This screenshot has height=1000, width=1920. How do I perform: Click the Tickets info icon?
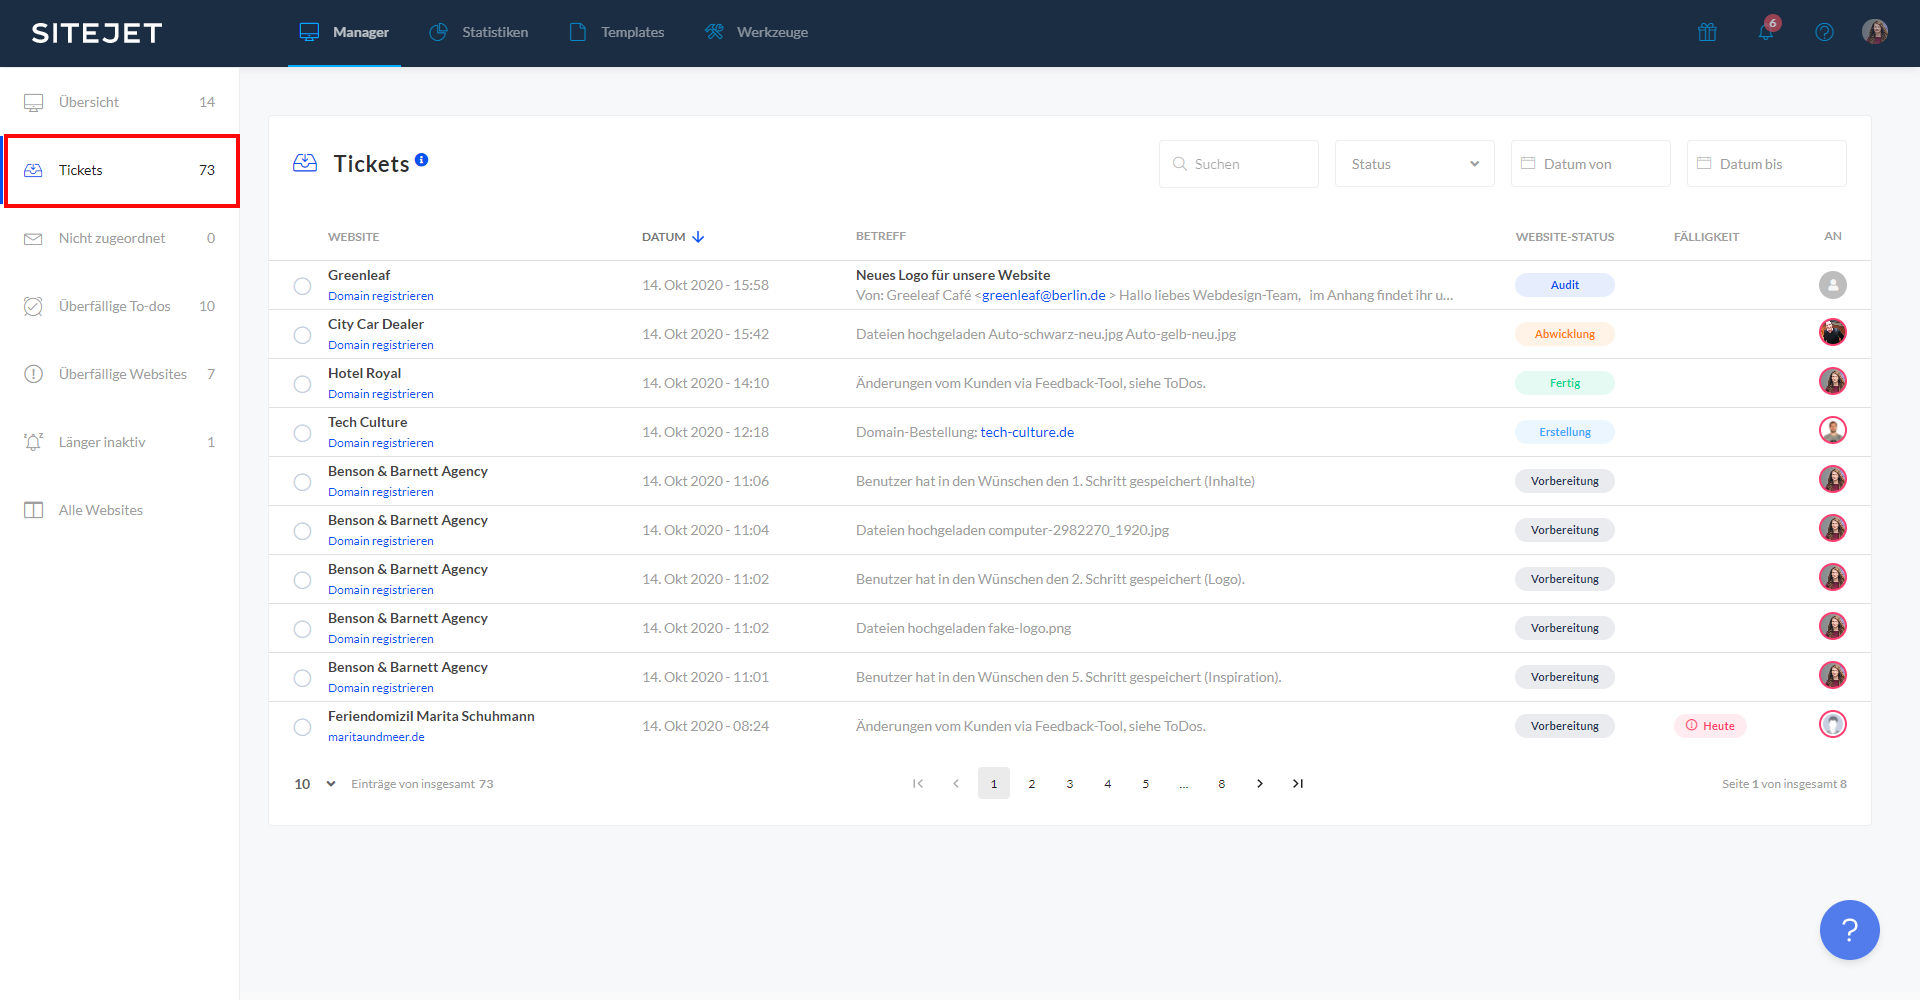point(422,159)
